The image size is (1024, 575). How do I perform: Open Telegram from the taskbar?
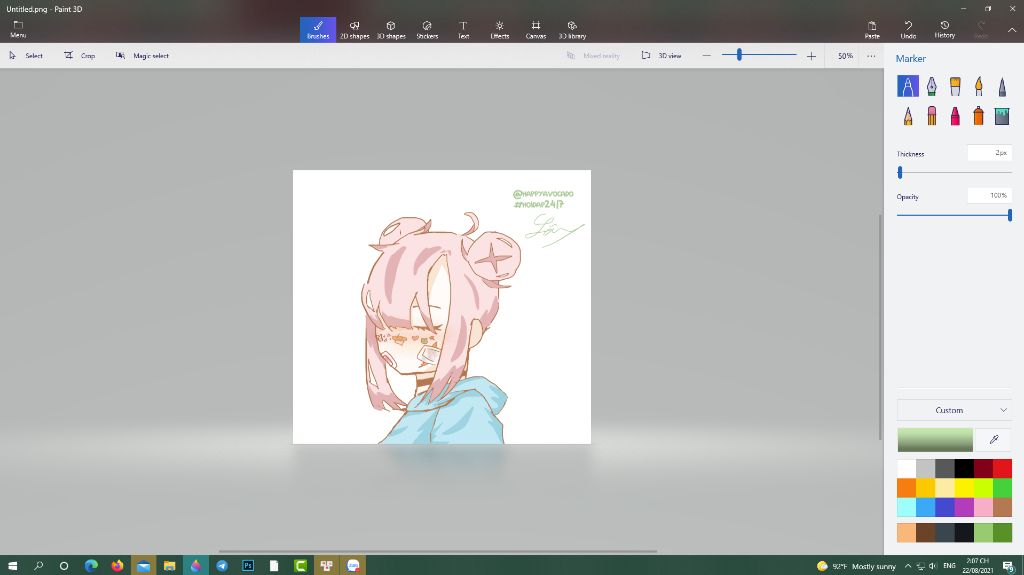[222, 566]
